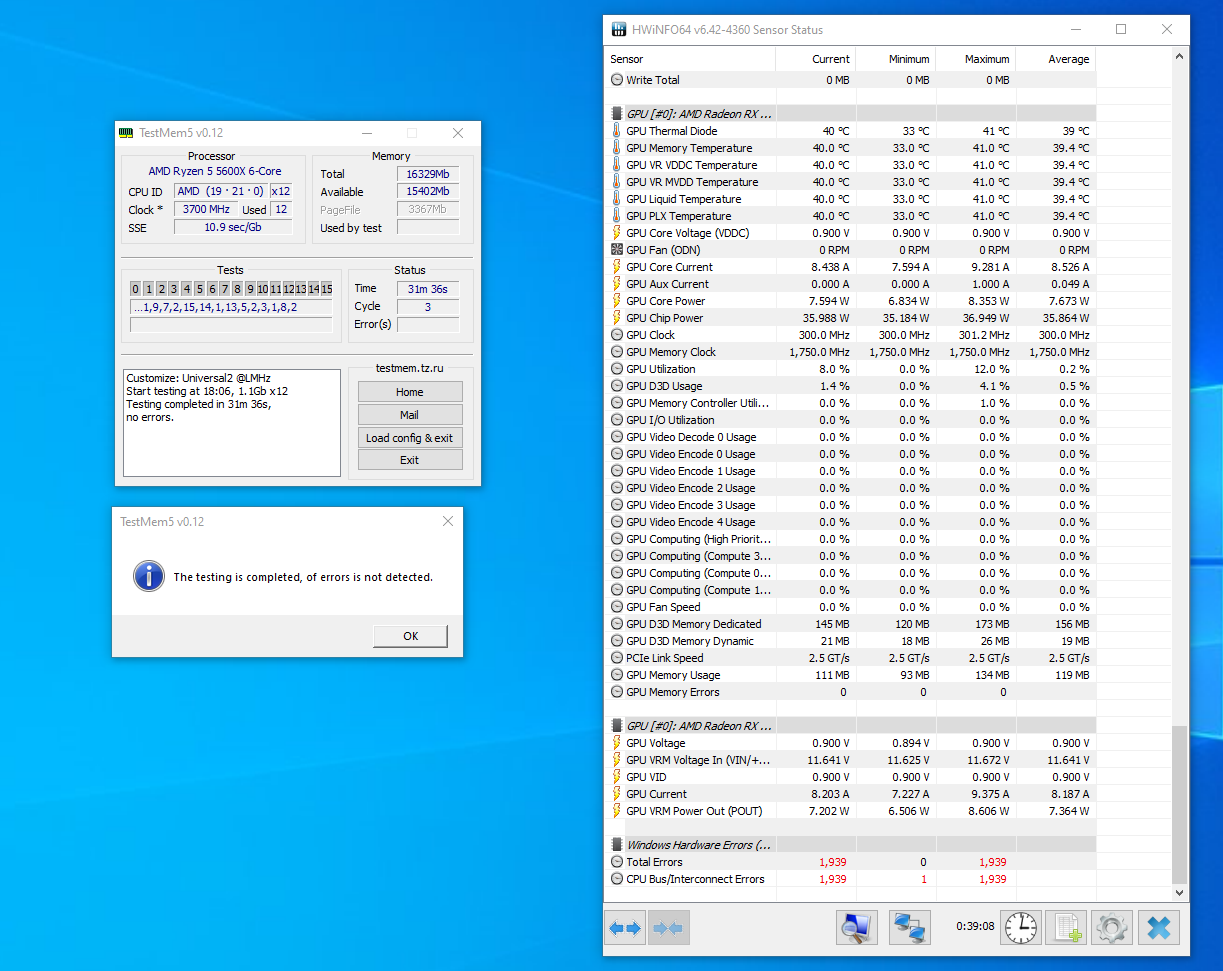Click the GPU Core Voltage lightning icon
Image resolution: width=1223 pixels, height=971 pixels.
tap(616, 233)
